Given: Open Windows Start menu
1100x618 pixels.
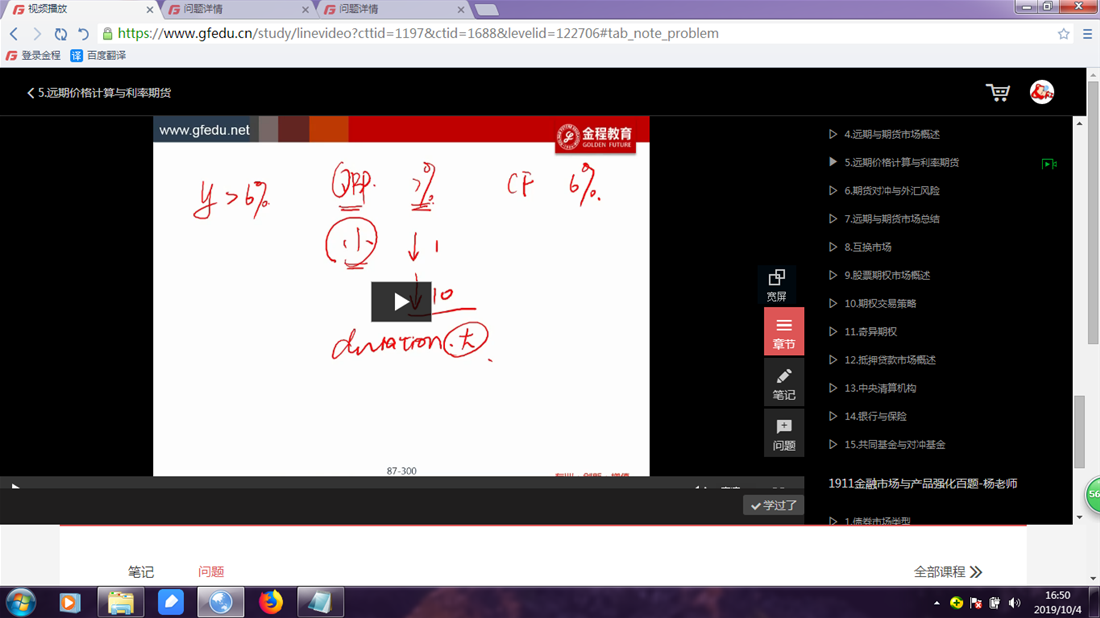Looking at the screenshot, I should pyautogui.click(x=21, y=603).
